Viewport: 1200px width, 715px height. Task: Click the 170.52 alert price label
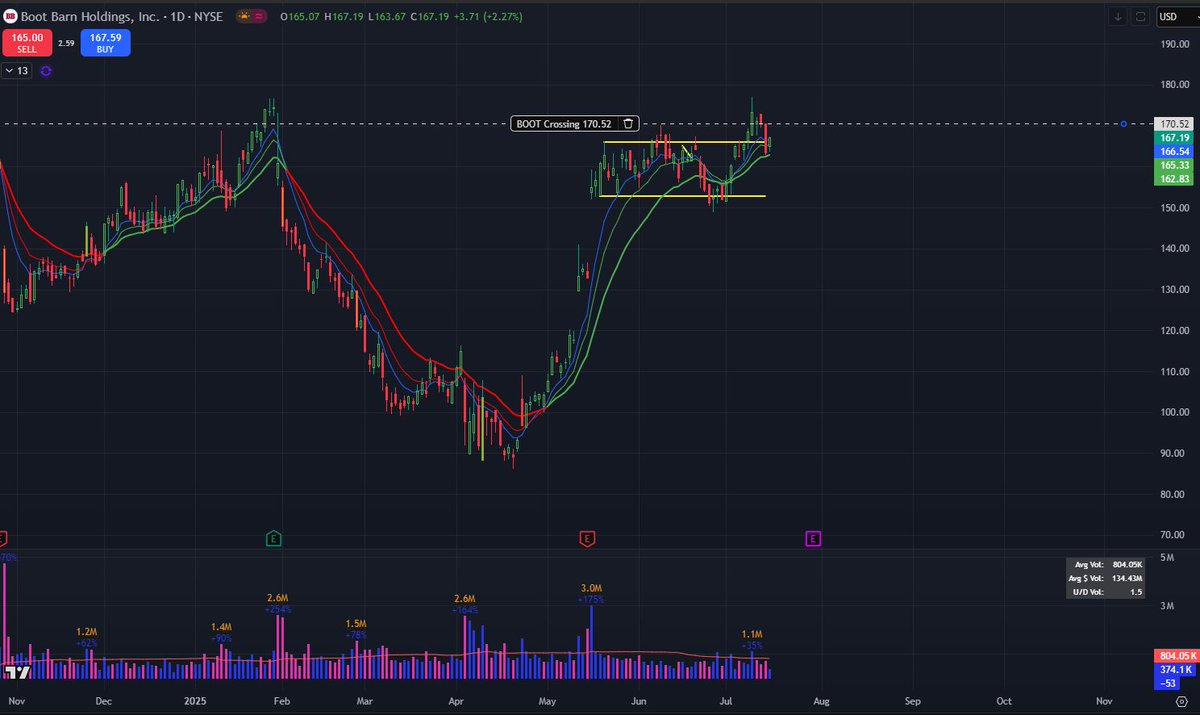pos(1172,124)
